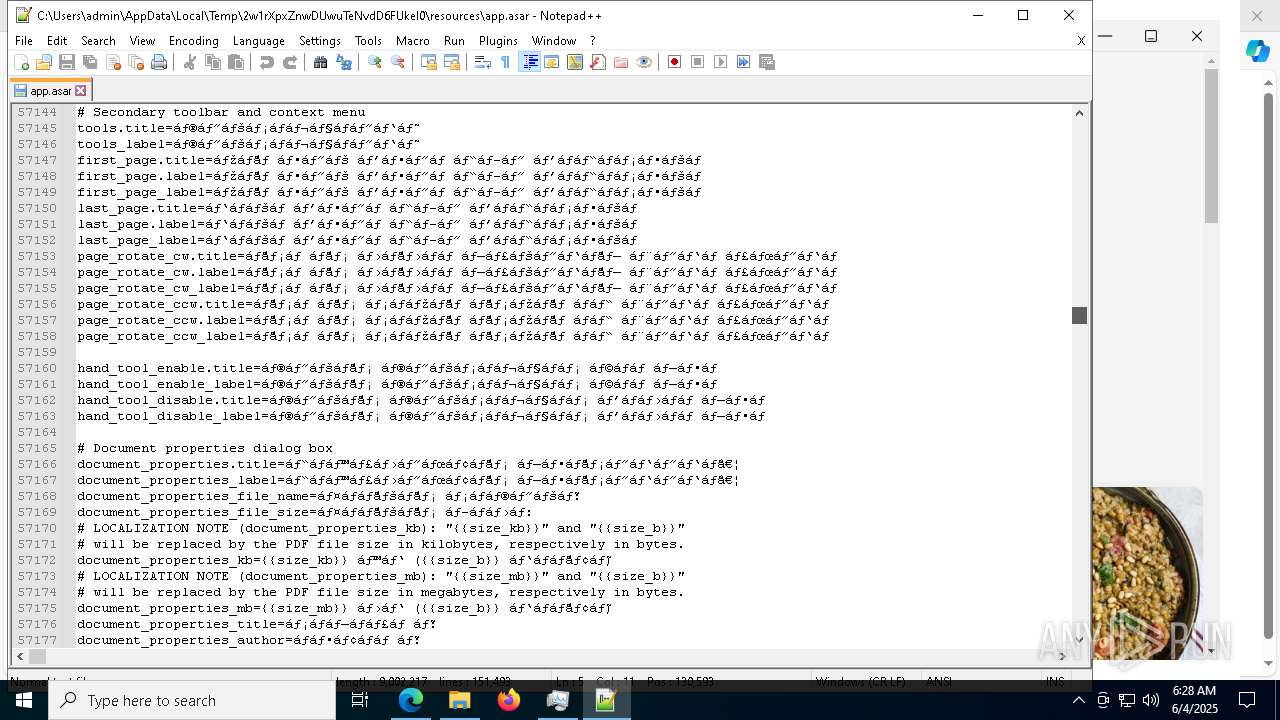Click the Paste toolbar icon

(x=236, y=62)
